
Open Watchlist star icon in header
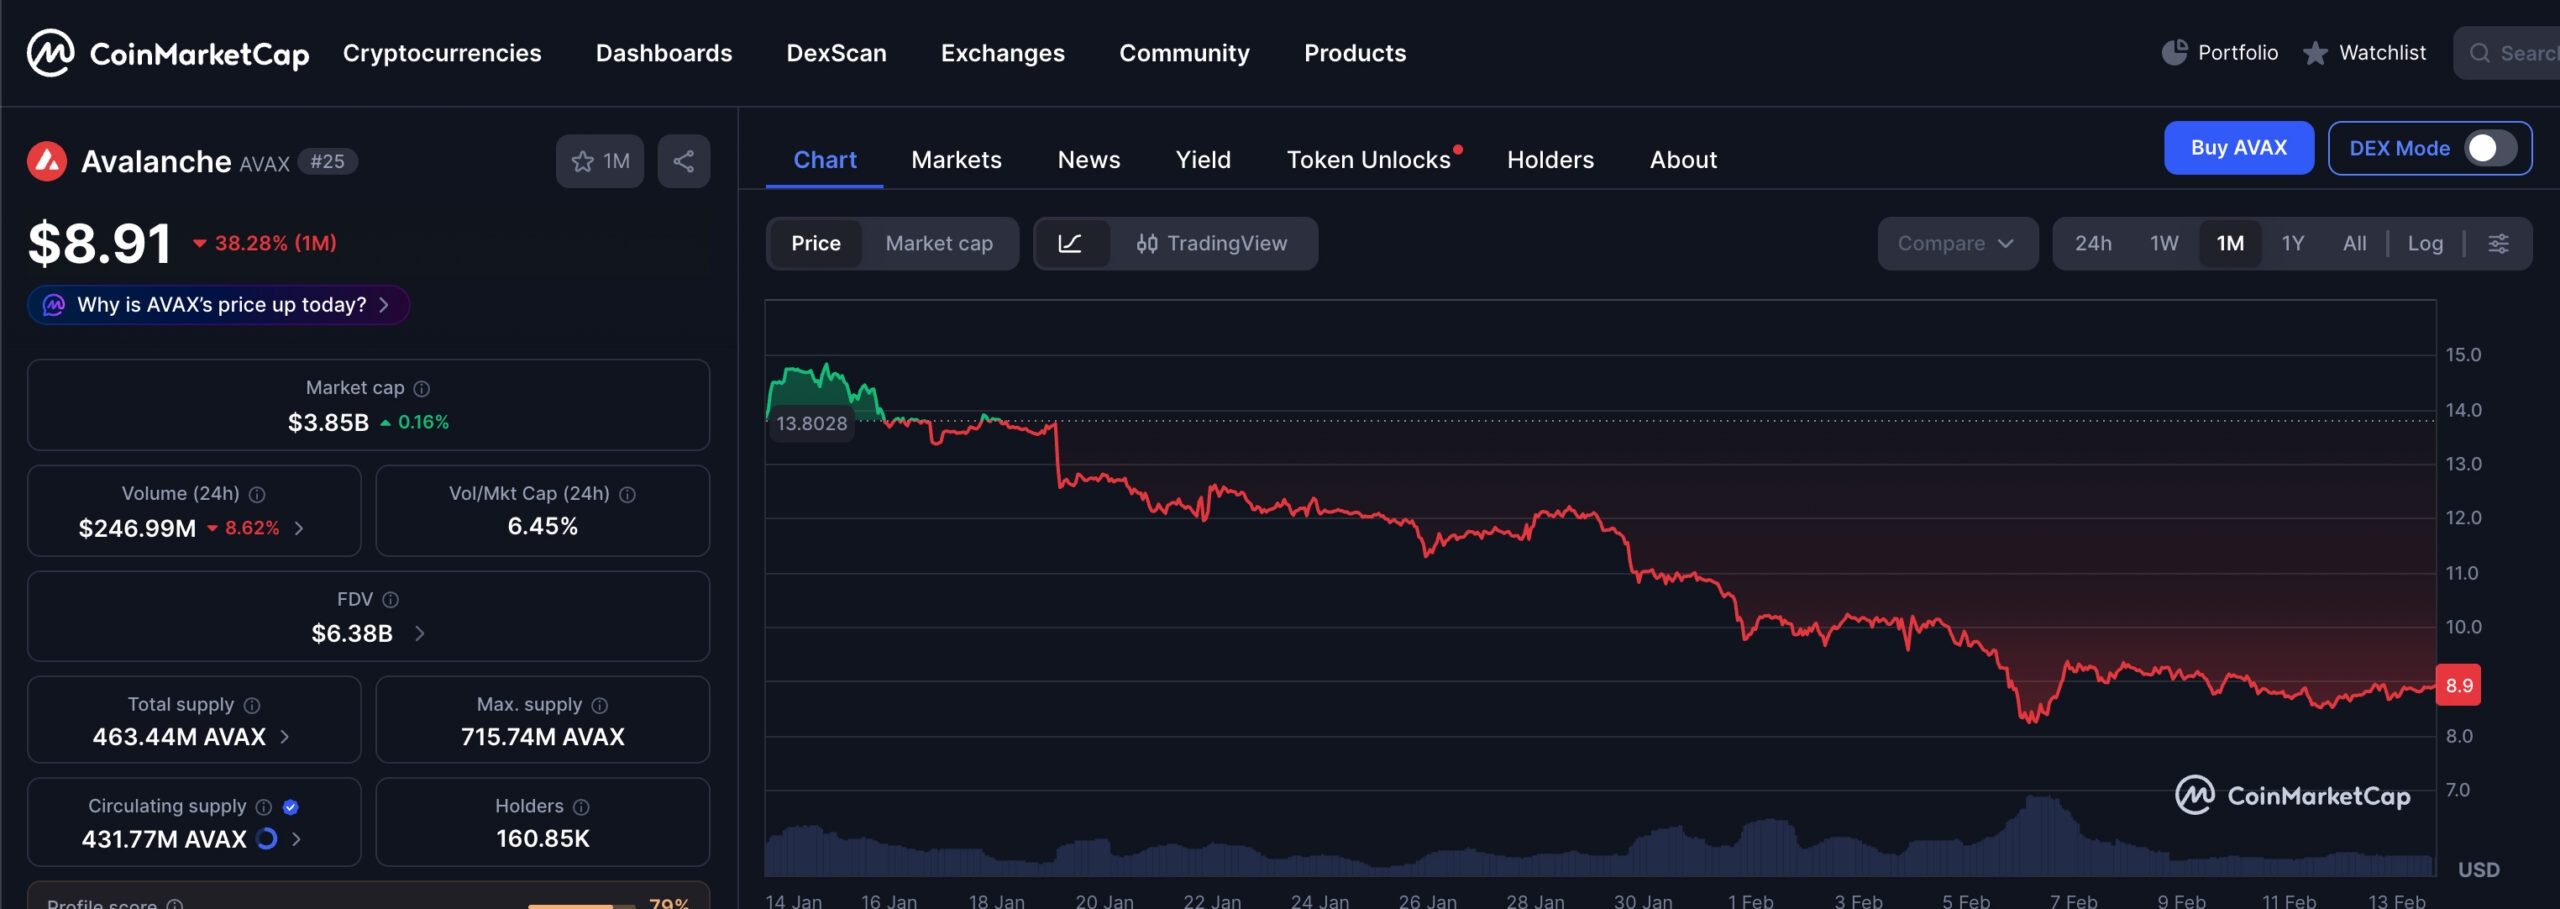(x=2315, y=53)
